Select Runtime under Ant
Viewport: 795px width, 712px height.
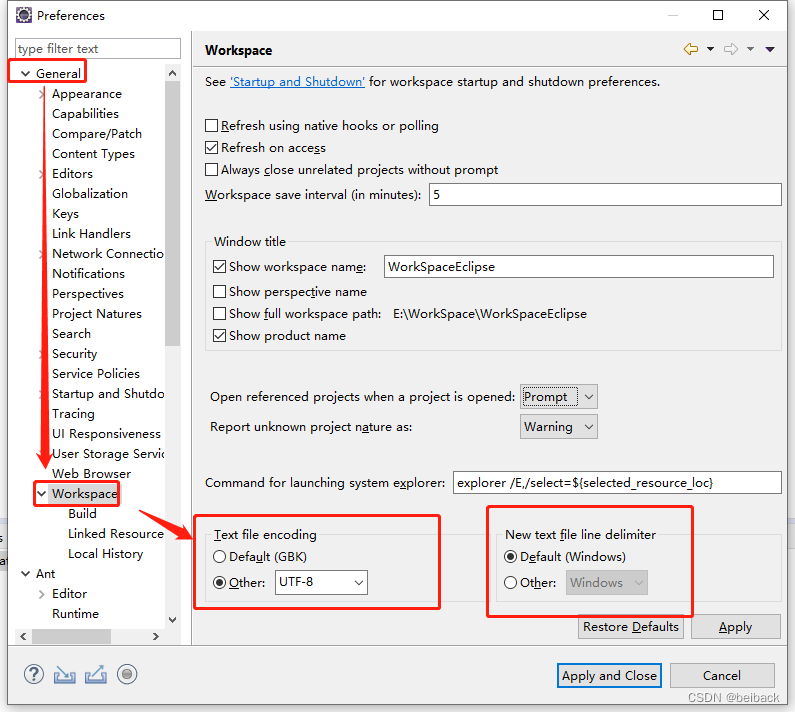coord(76,614)
